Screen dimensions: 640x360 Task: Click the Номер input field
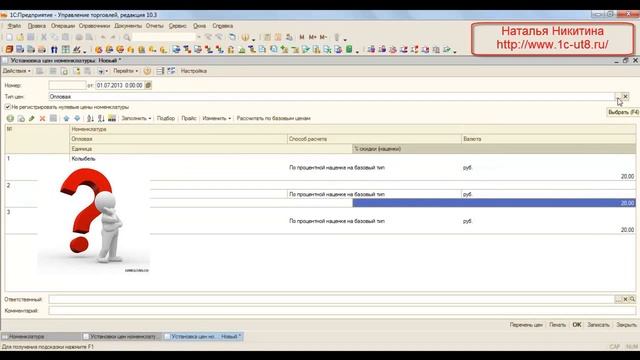(67, 85)
